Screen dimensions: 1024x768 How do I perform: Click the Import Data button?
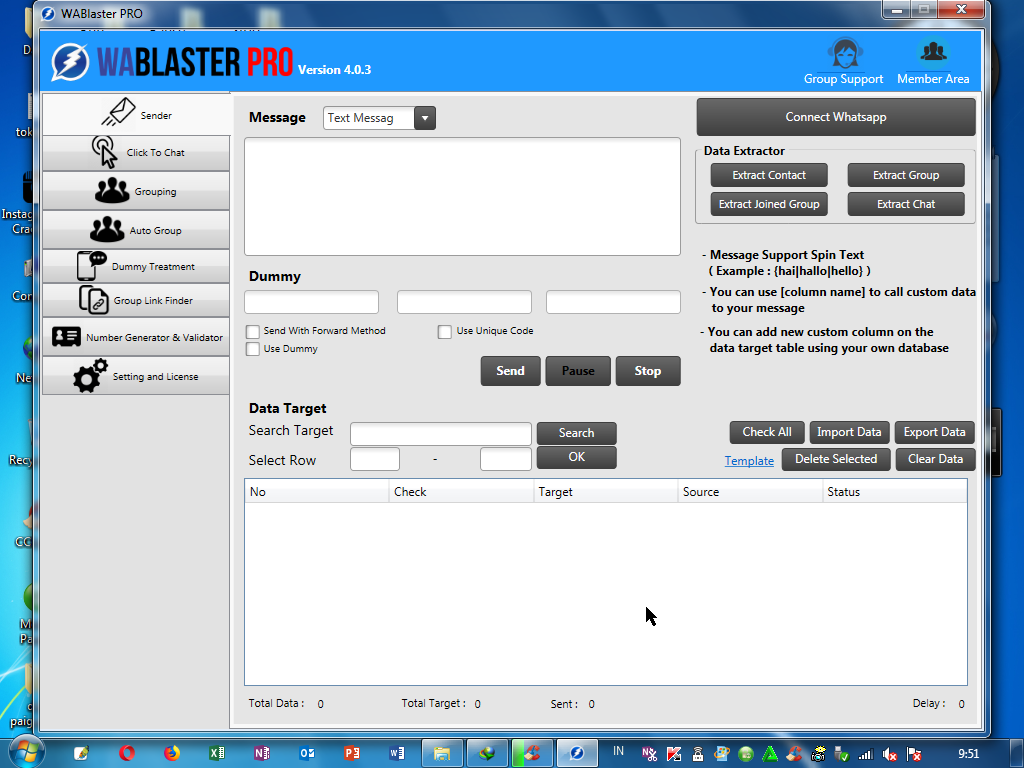[849, 432]
